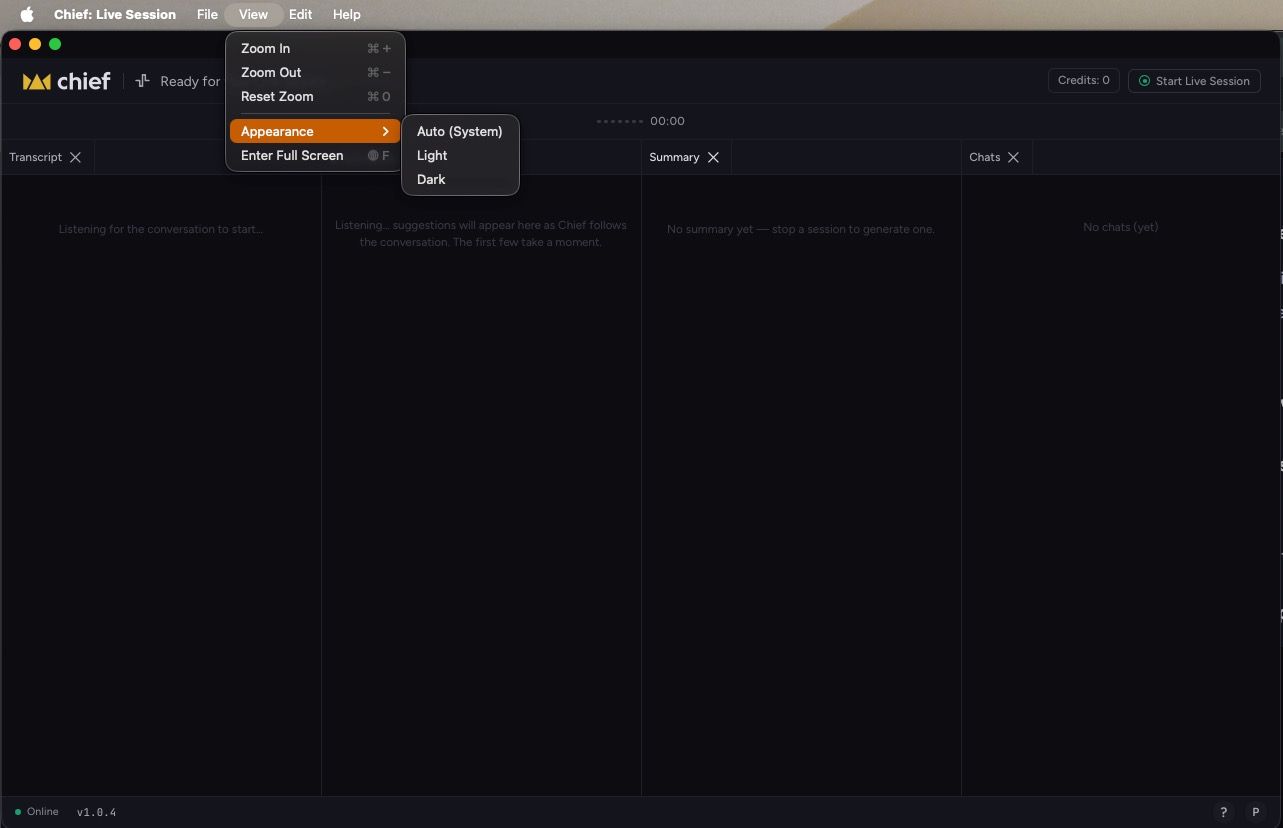Set appearance to Auto (System)

460,131
